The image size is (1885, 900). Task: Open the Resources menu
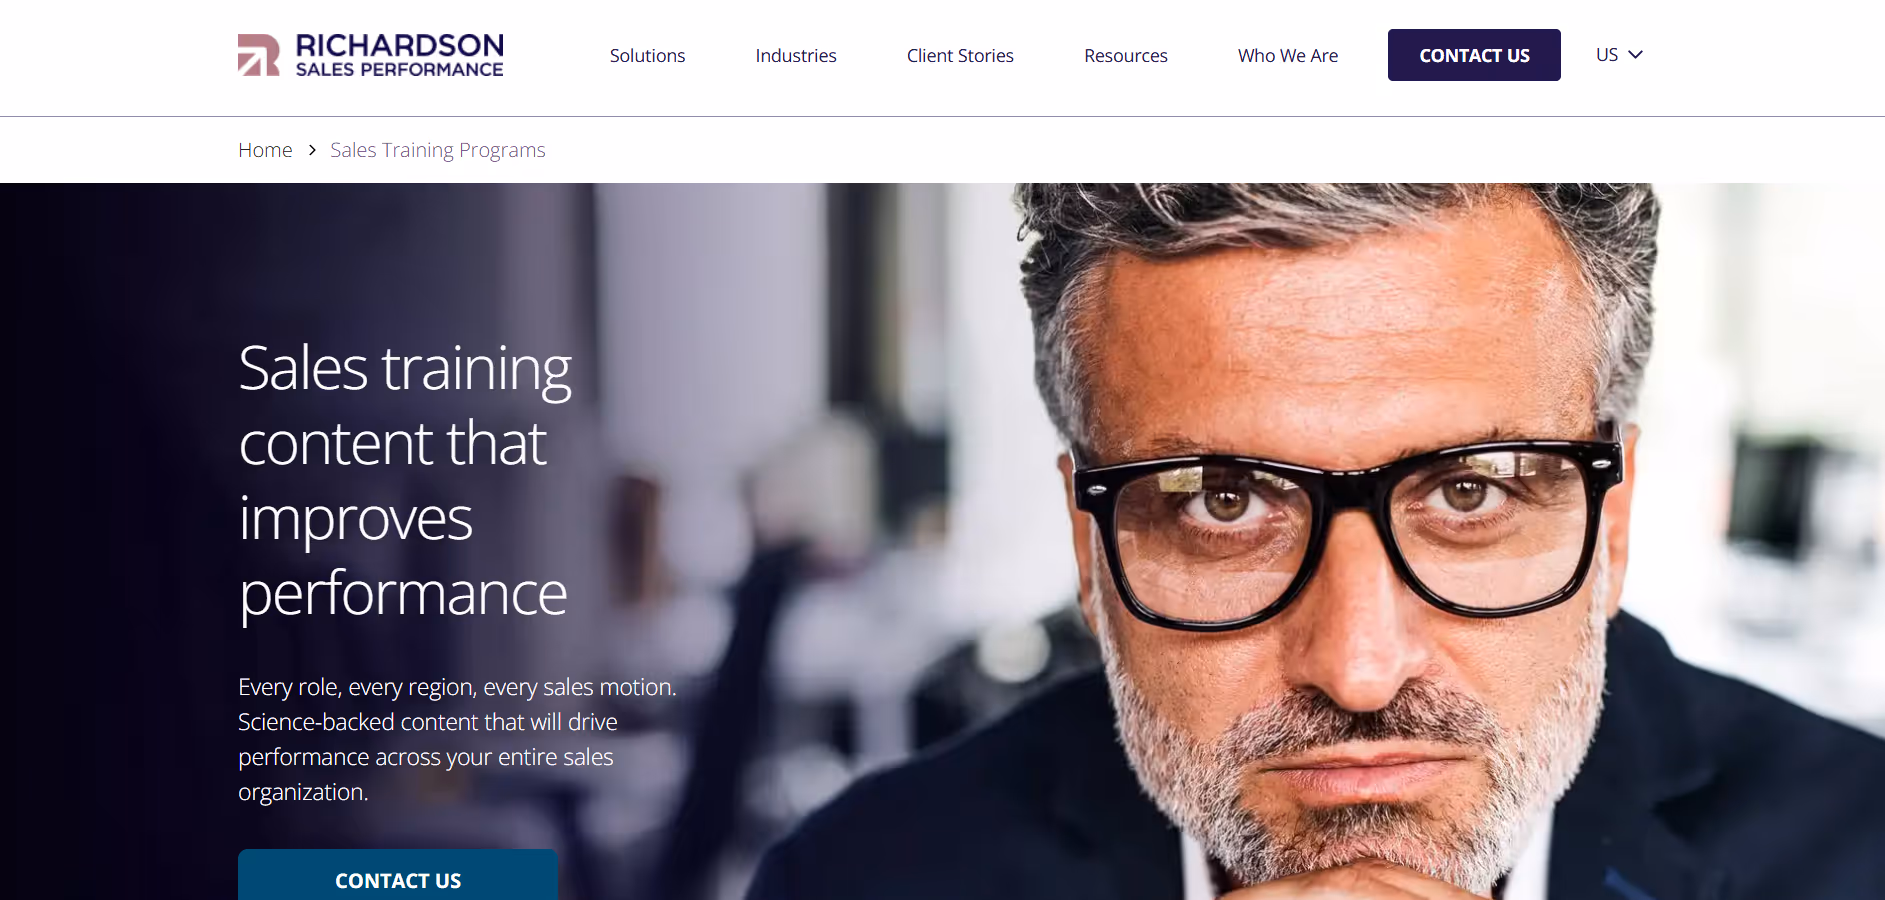[1126, 56]
